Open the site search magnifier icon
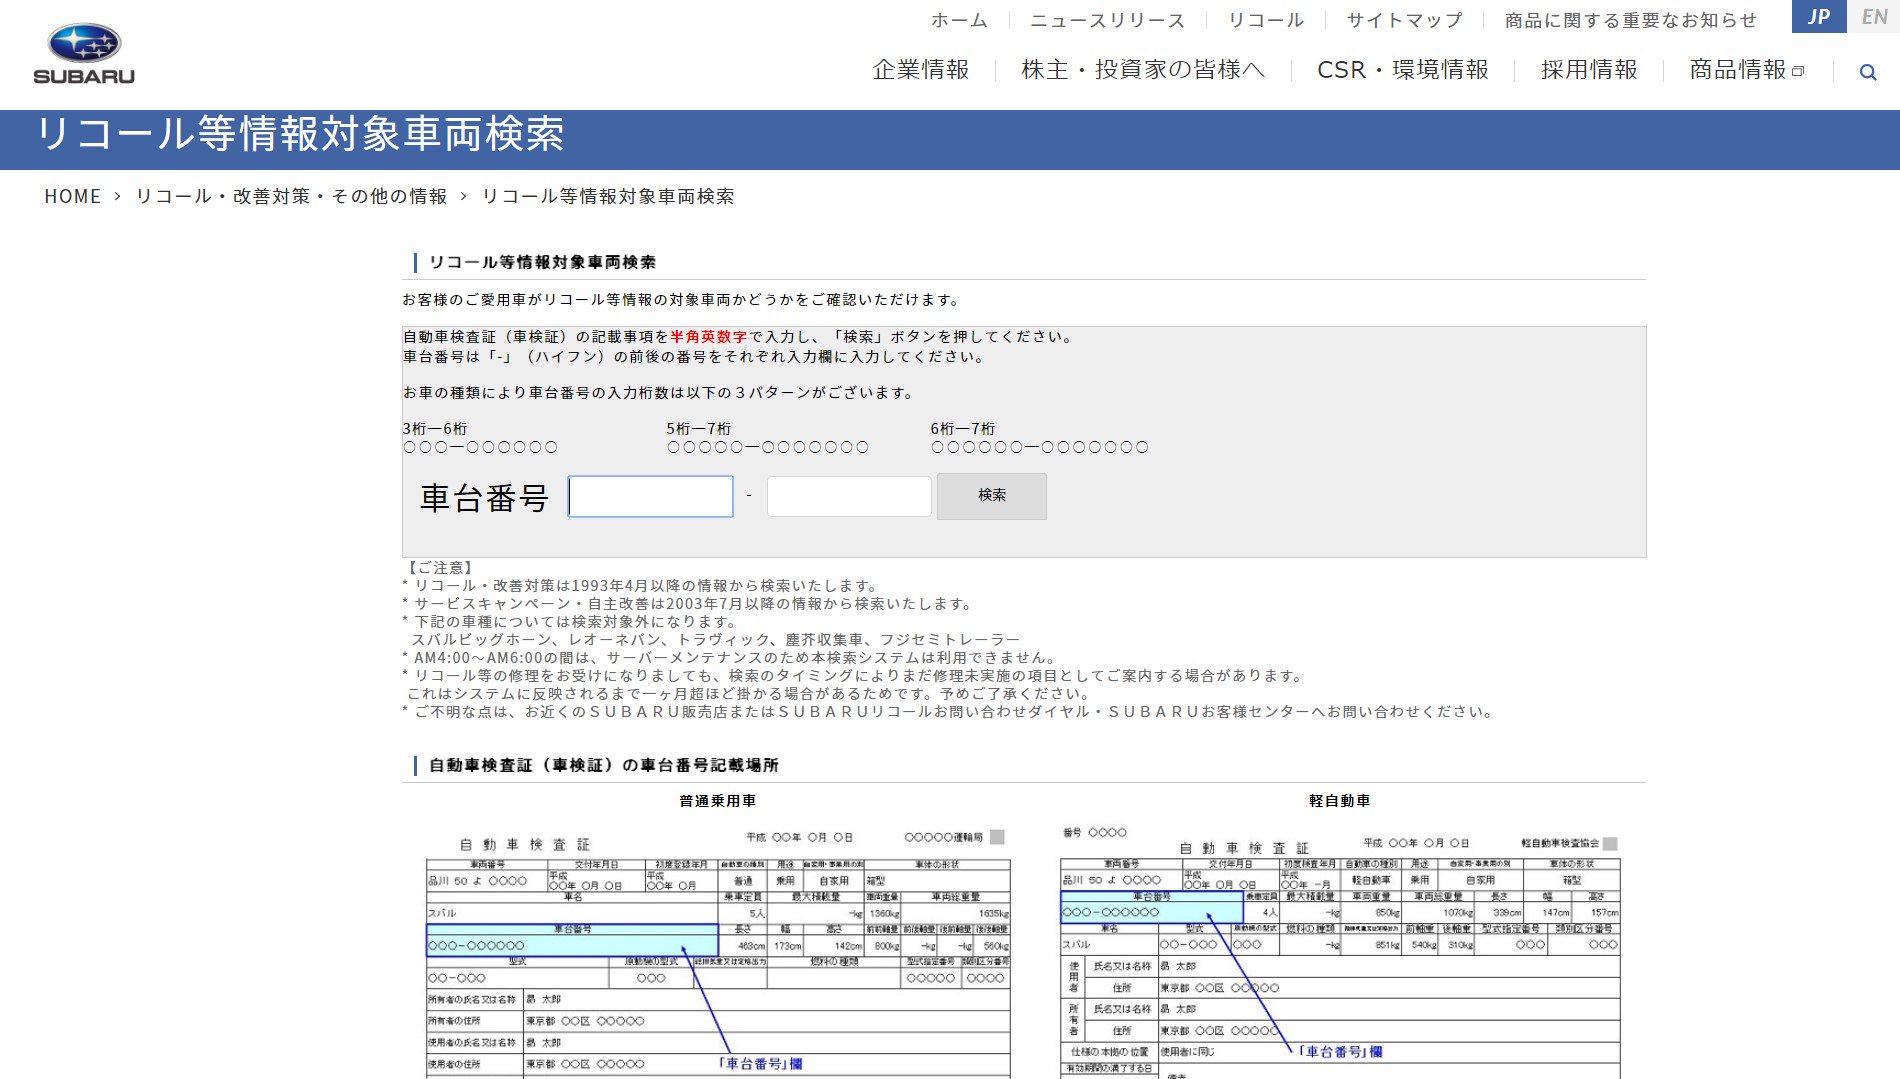 coord(1867,72)
